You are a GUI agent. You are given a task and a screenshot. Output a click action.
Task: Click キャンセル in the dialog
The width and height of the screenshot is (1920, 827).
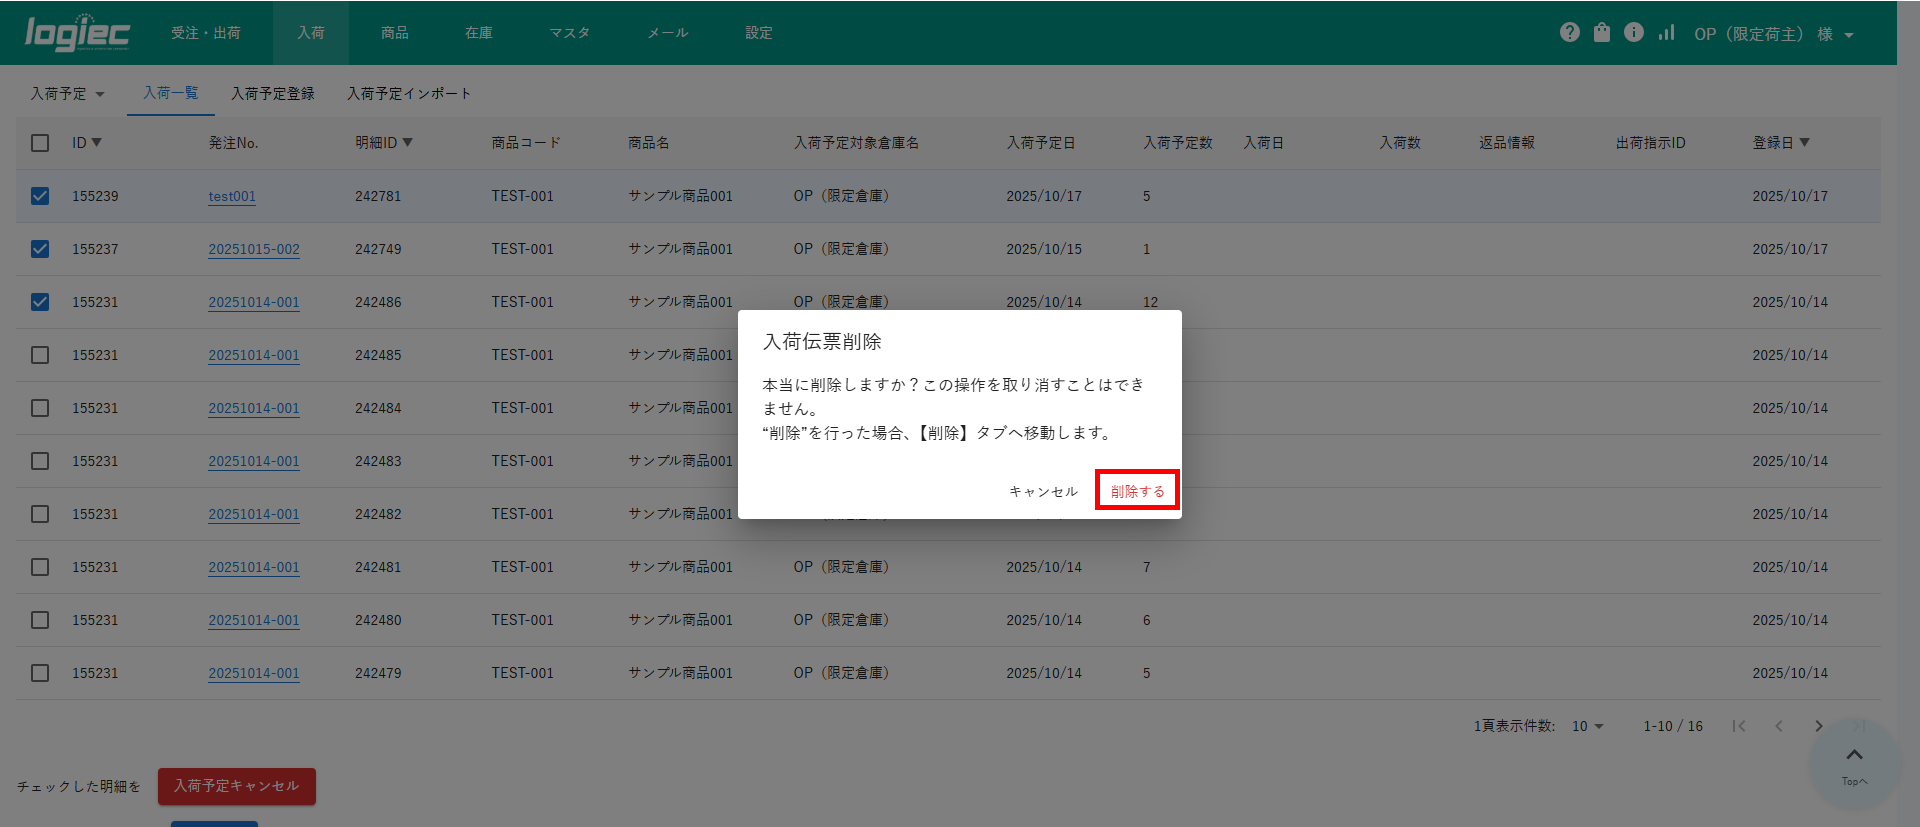click(1043, 491)
